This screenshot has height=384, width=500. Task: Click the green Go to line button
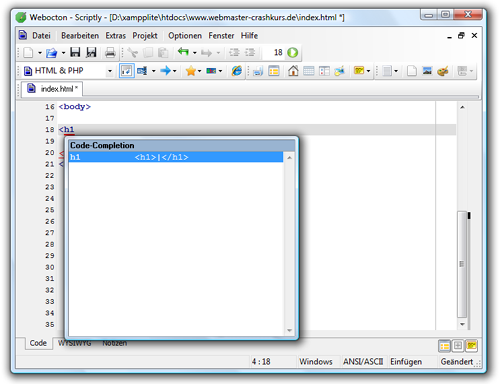click(293, 52)
